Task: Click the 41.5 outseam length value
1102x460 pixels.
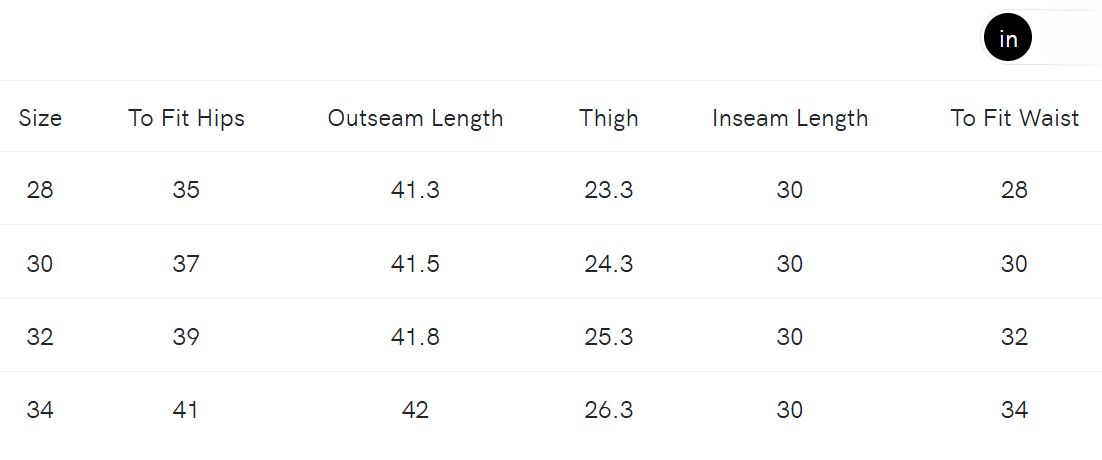Action: (x=415, y=264)
